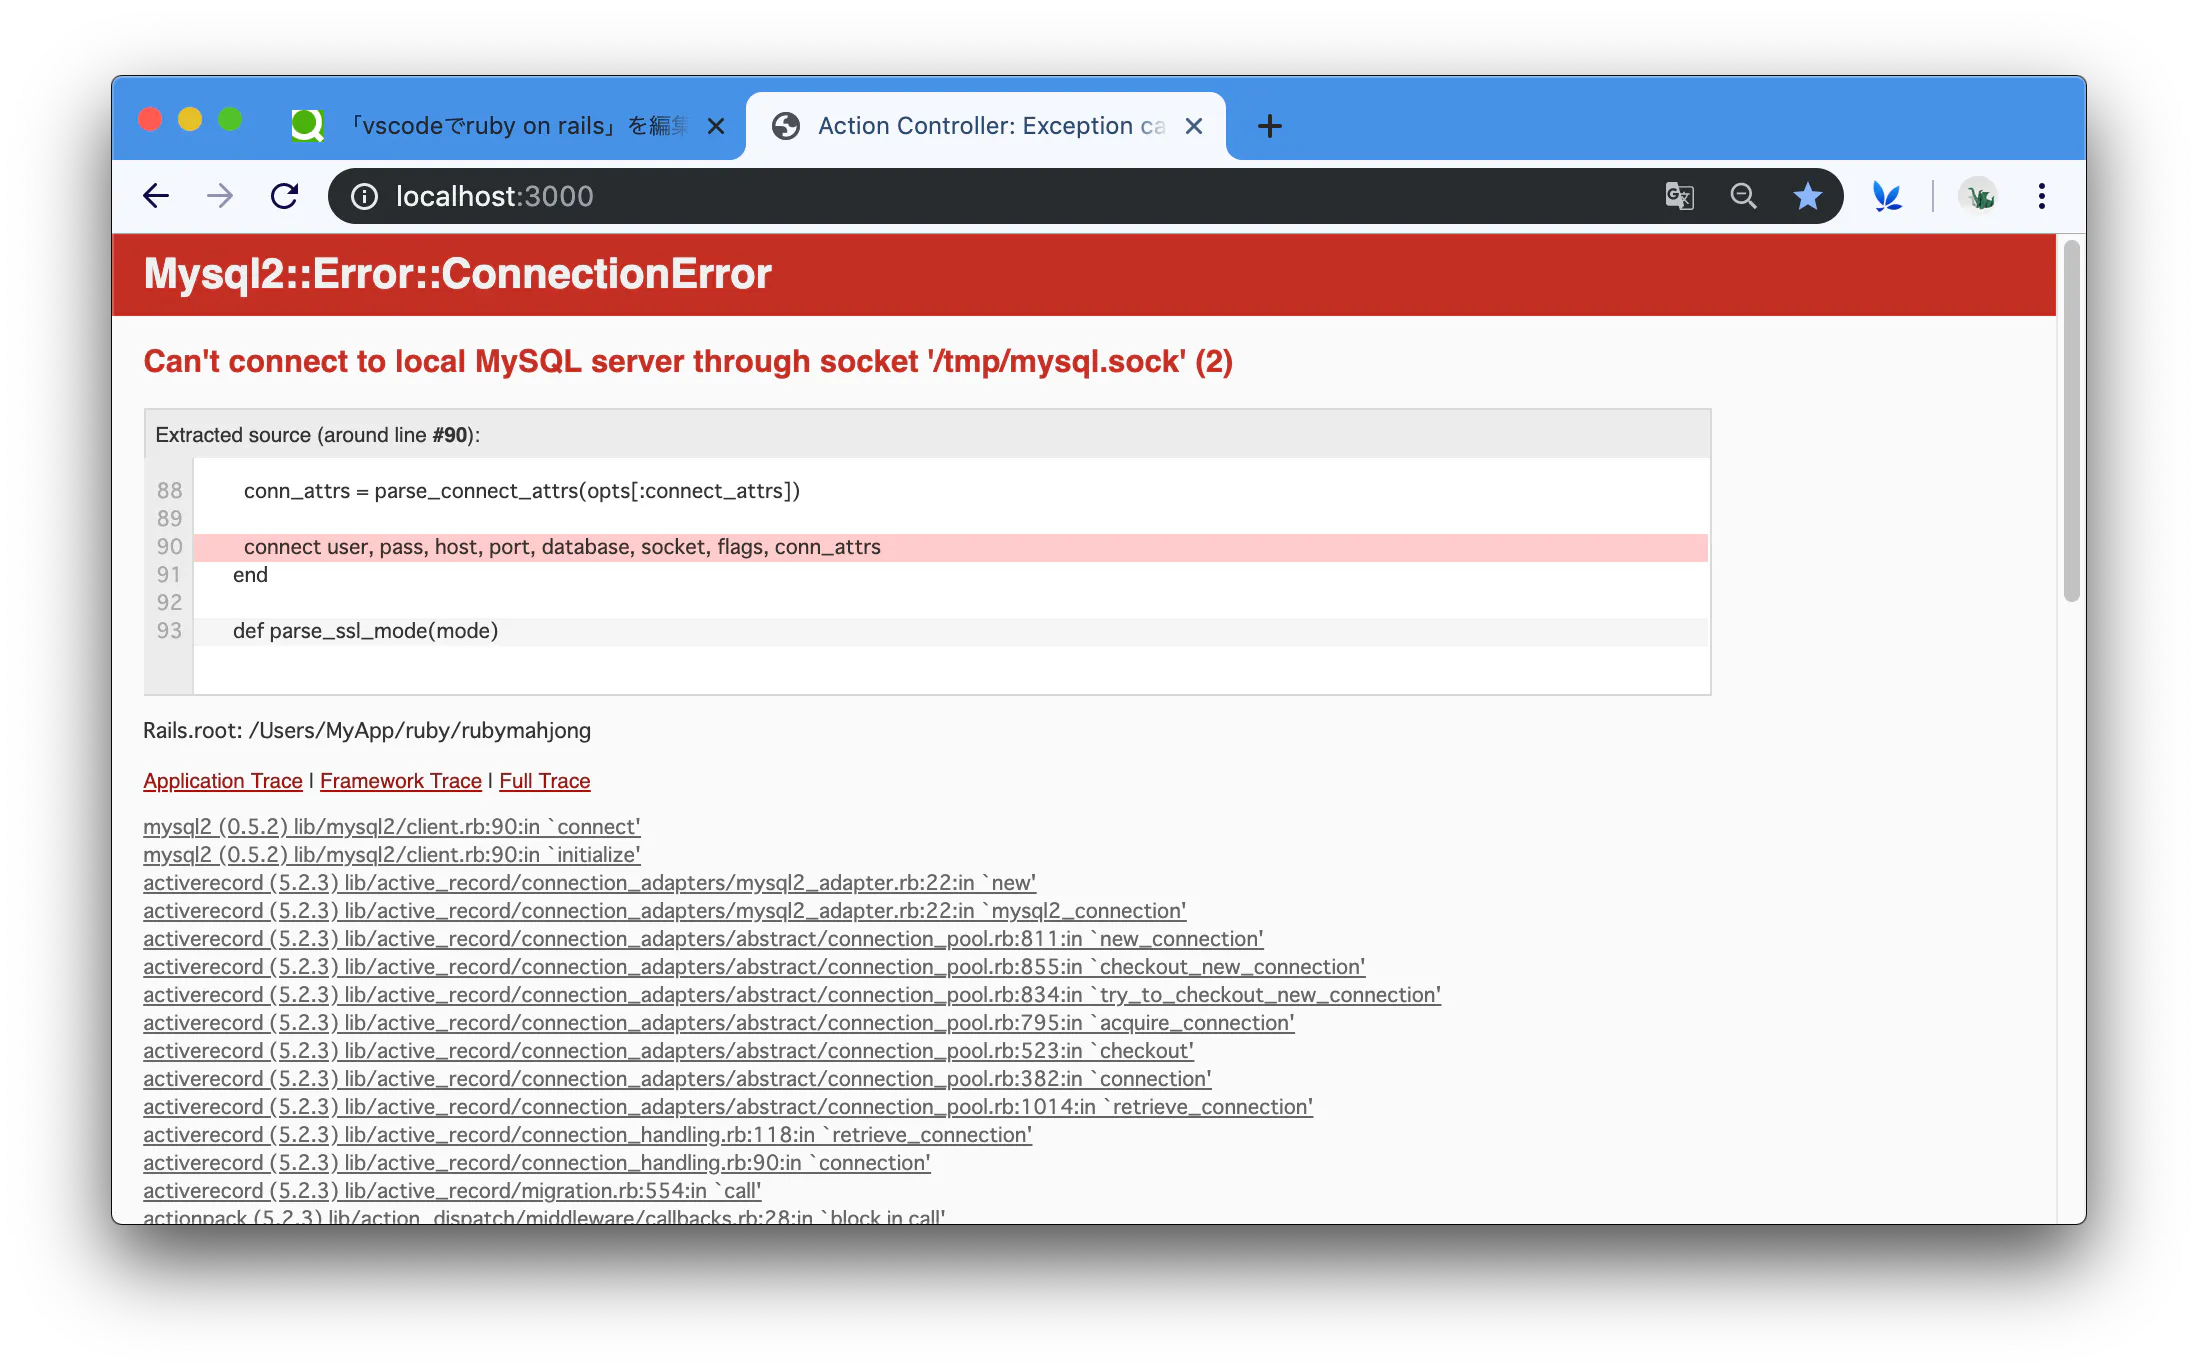The height and width of the screenshot is (1372, 2198).
Task: Open the user profile avatar
Action: click(1978, 196)
